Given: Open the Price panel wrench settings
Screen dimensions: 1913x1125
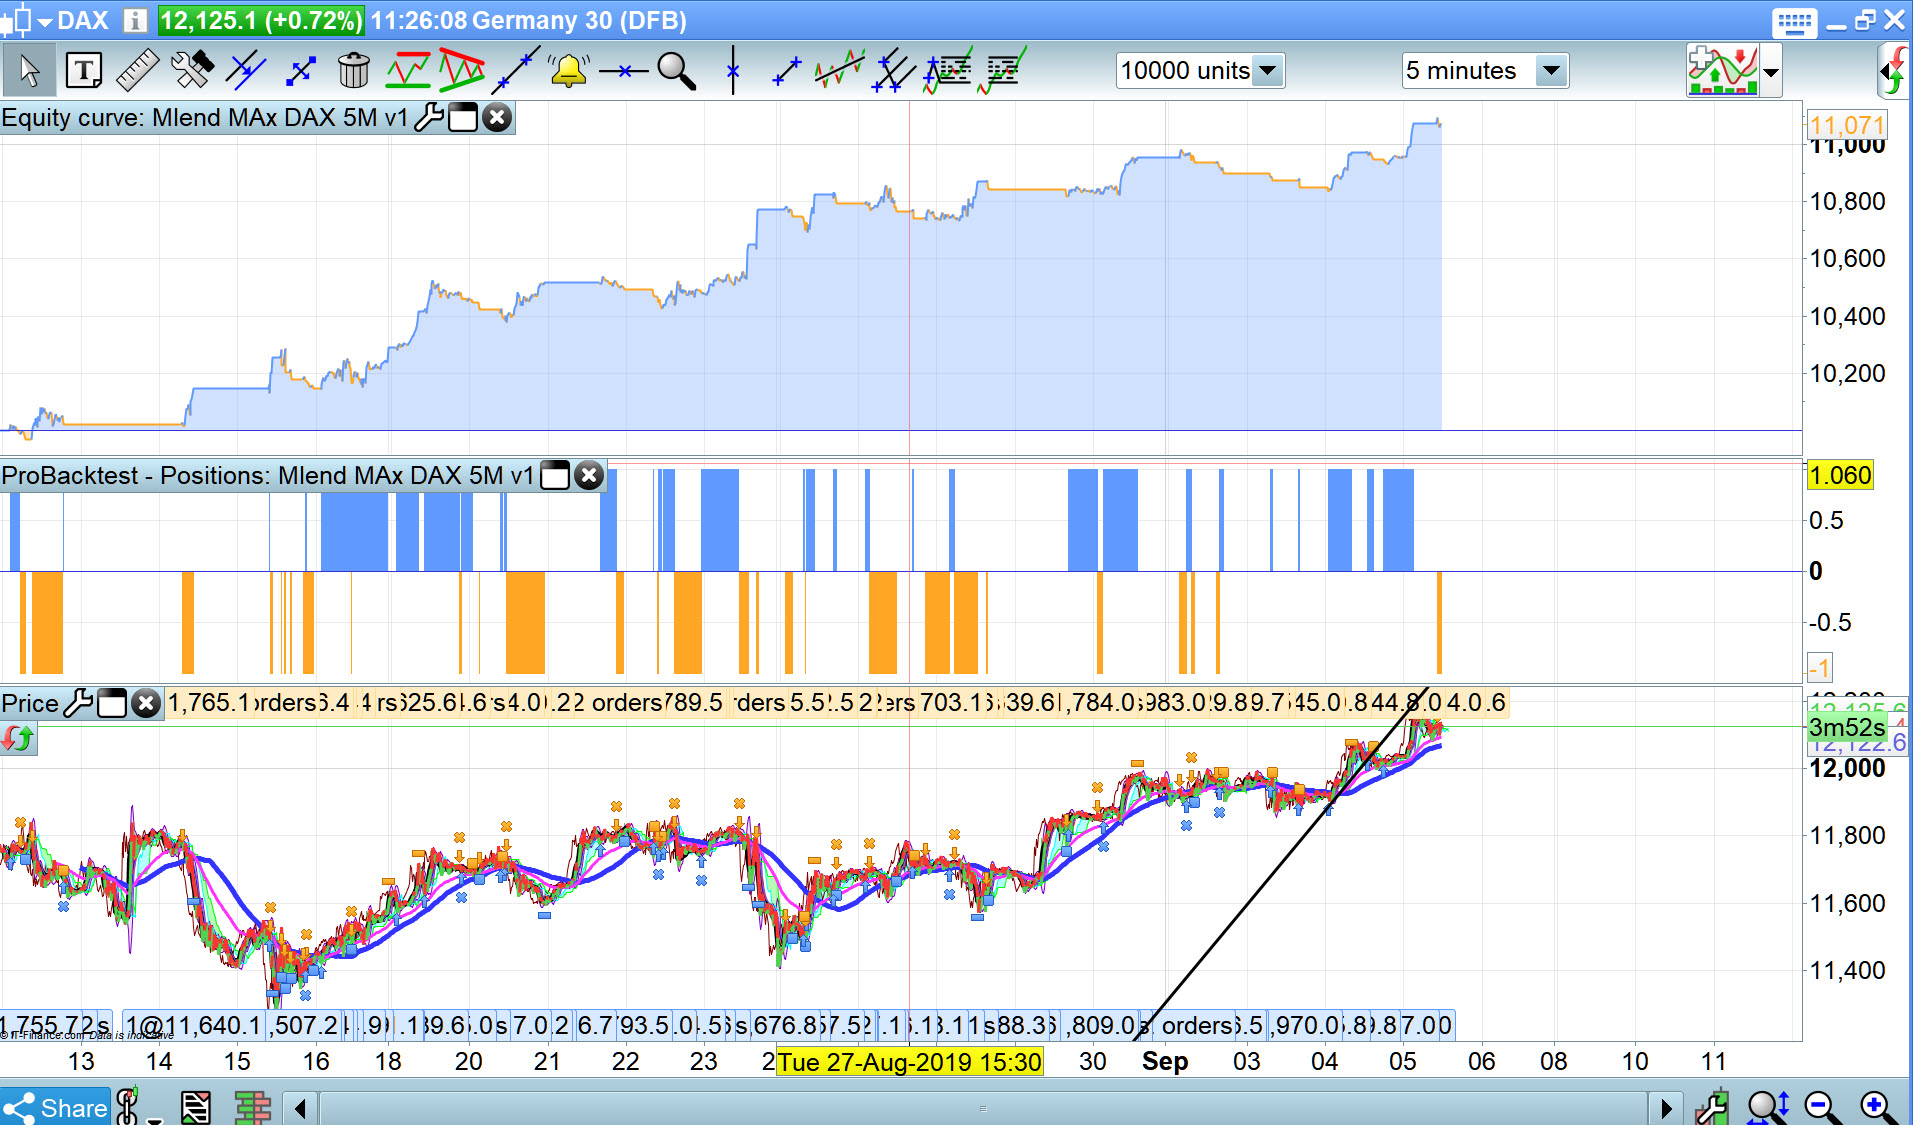Looking at the screenshot, I should click(x=79, y=704).
